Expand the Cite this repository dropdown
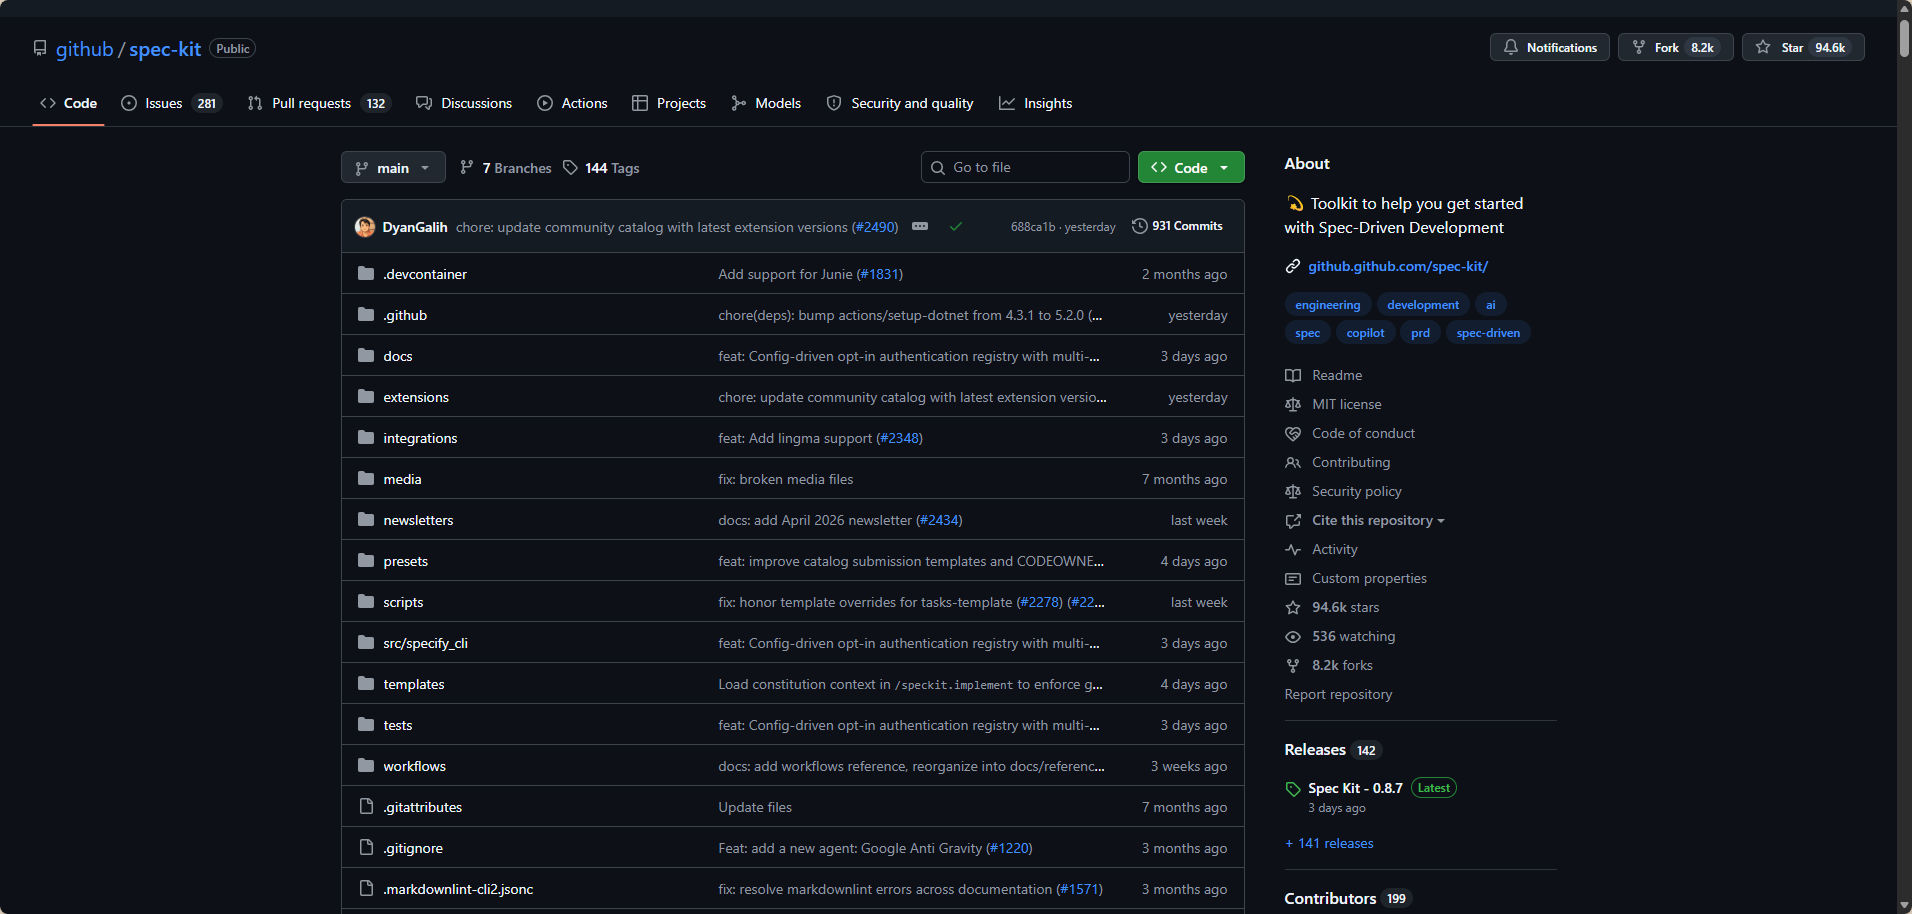The image size is (1912, 914). [x=1378, y=520]
